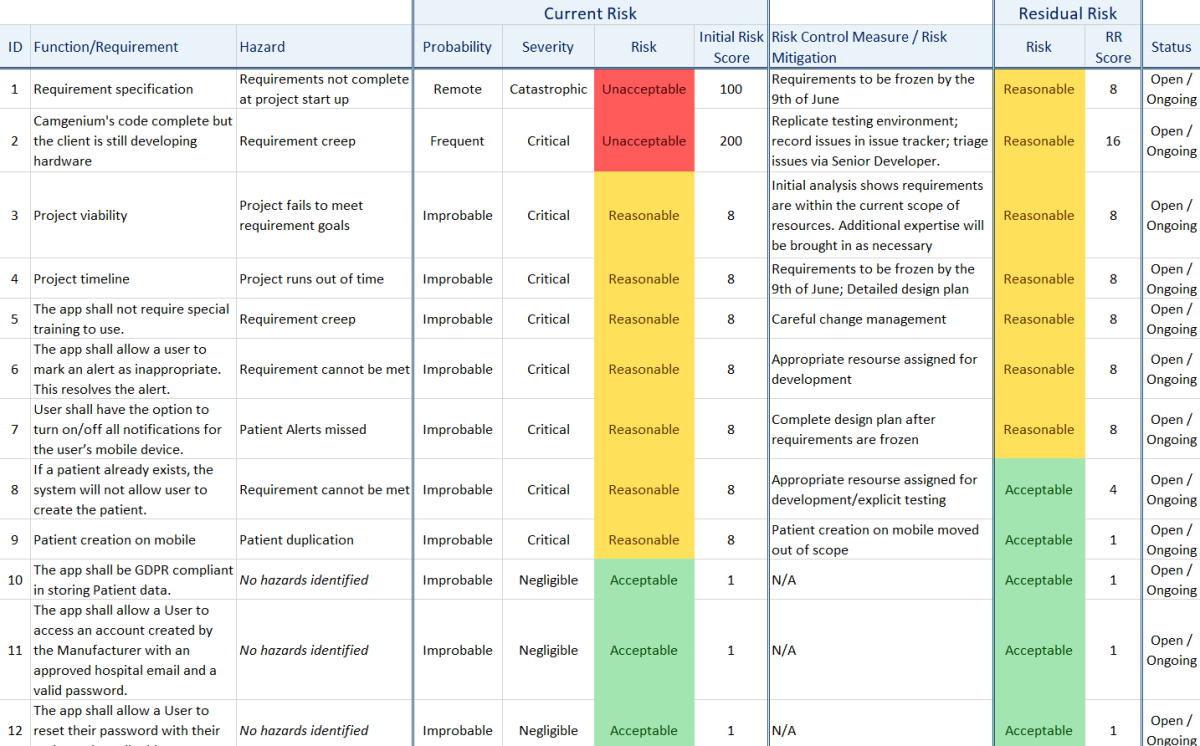Select the Frequent probability cell
The width and height of the screenshot is (1200, 746).
click(457, 141)
